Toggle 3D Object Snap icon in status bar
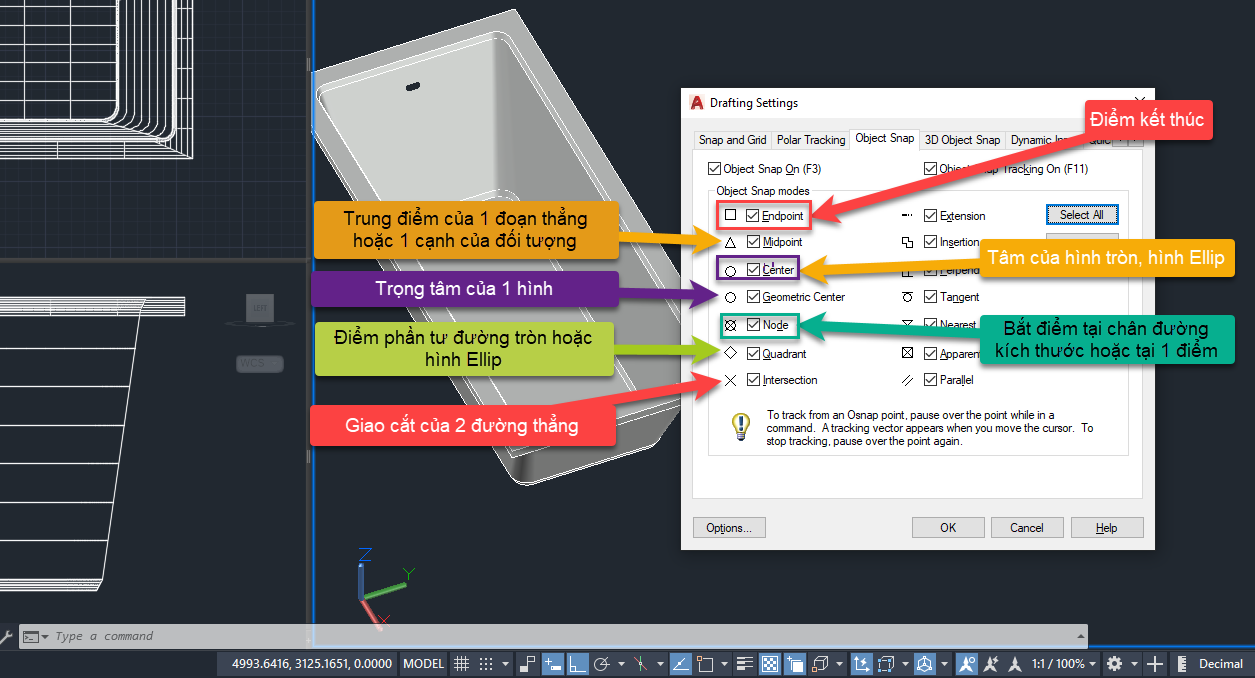The image size is (1255, 678). [820, 663]
